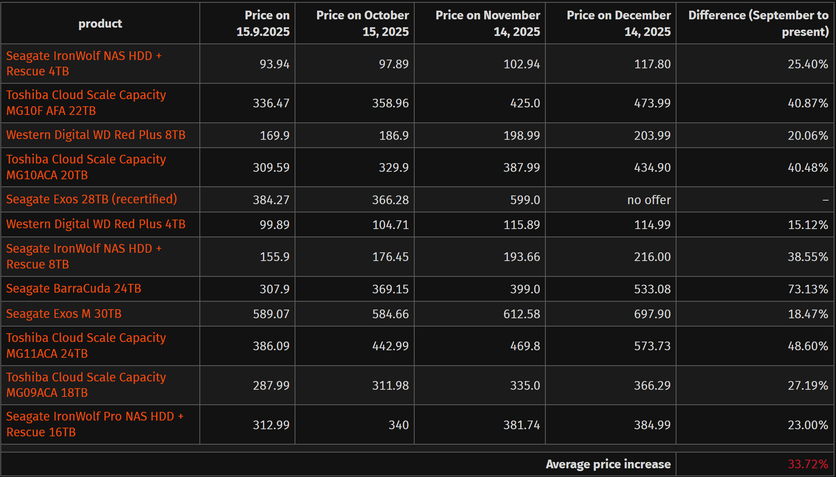Click the Seagate BarraCuda 24TB link

74,289
